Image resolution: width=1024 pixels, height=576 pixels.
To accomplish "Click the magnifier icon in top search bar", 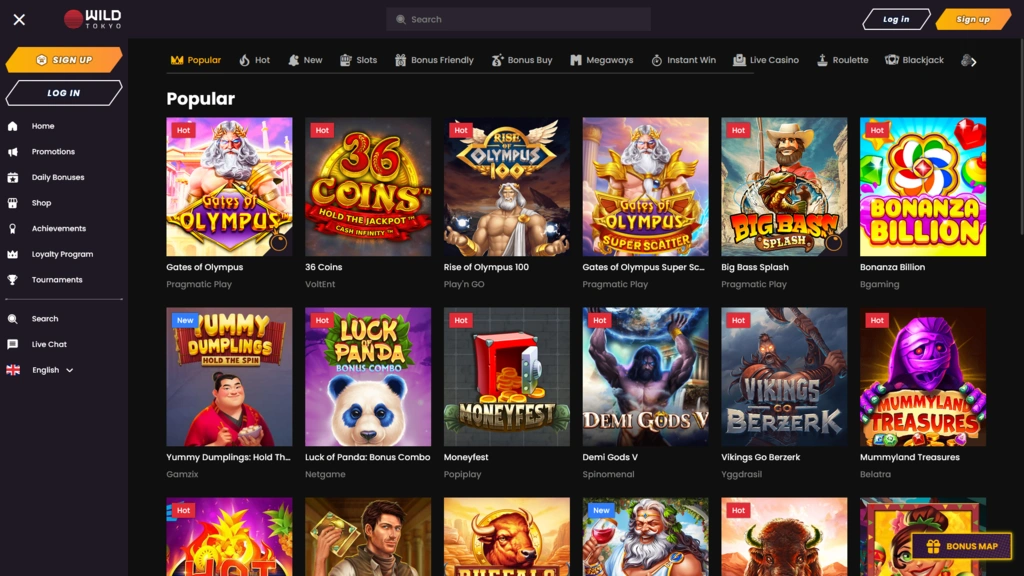I will (401, 20).
